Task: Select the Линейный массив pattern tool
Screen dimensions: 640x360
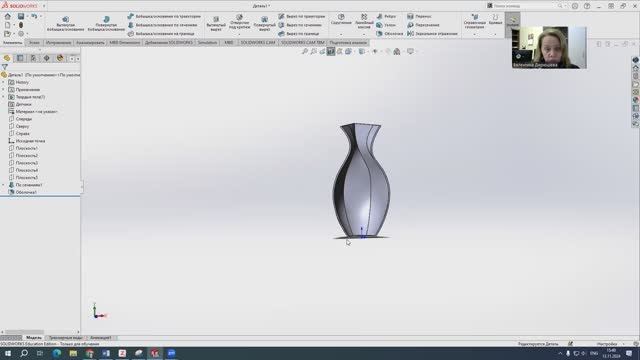Action: (x=364, y=20)
